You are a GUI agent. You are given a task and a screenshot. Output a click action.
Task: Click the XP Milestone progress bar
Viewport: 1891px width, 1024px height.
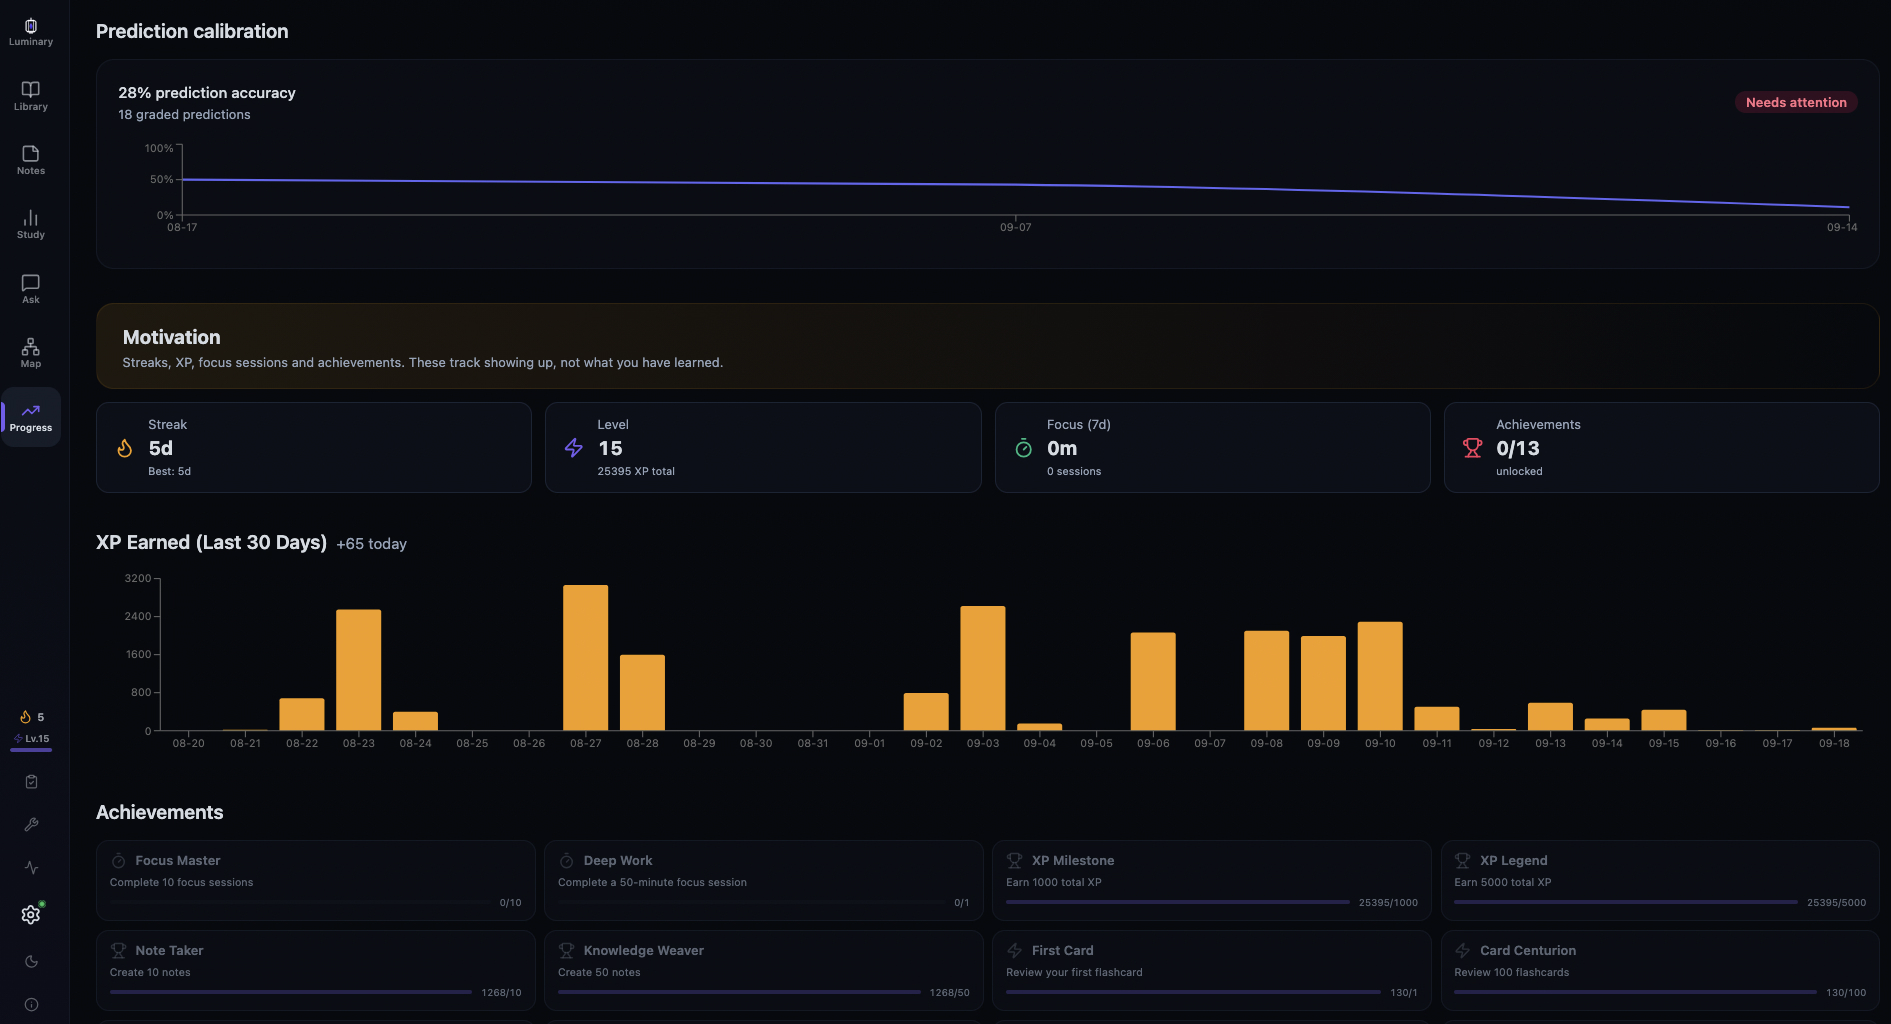pos(1178,902)
